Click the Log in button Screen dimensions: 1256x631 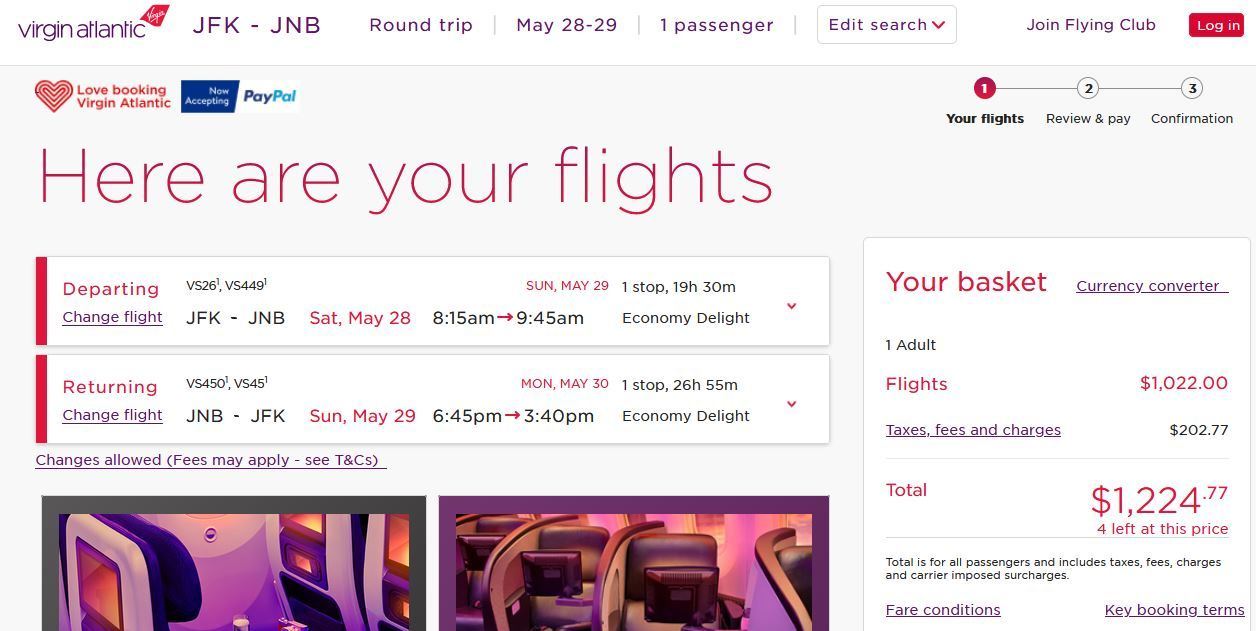tap(1216, 25)
